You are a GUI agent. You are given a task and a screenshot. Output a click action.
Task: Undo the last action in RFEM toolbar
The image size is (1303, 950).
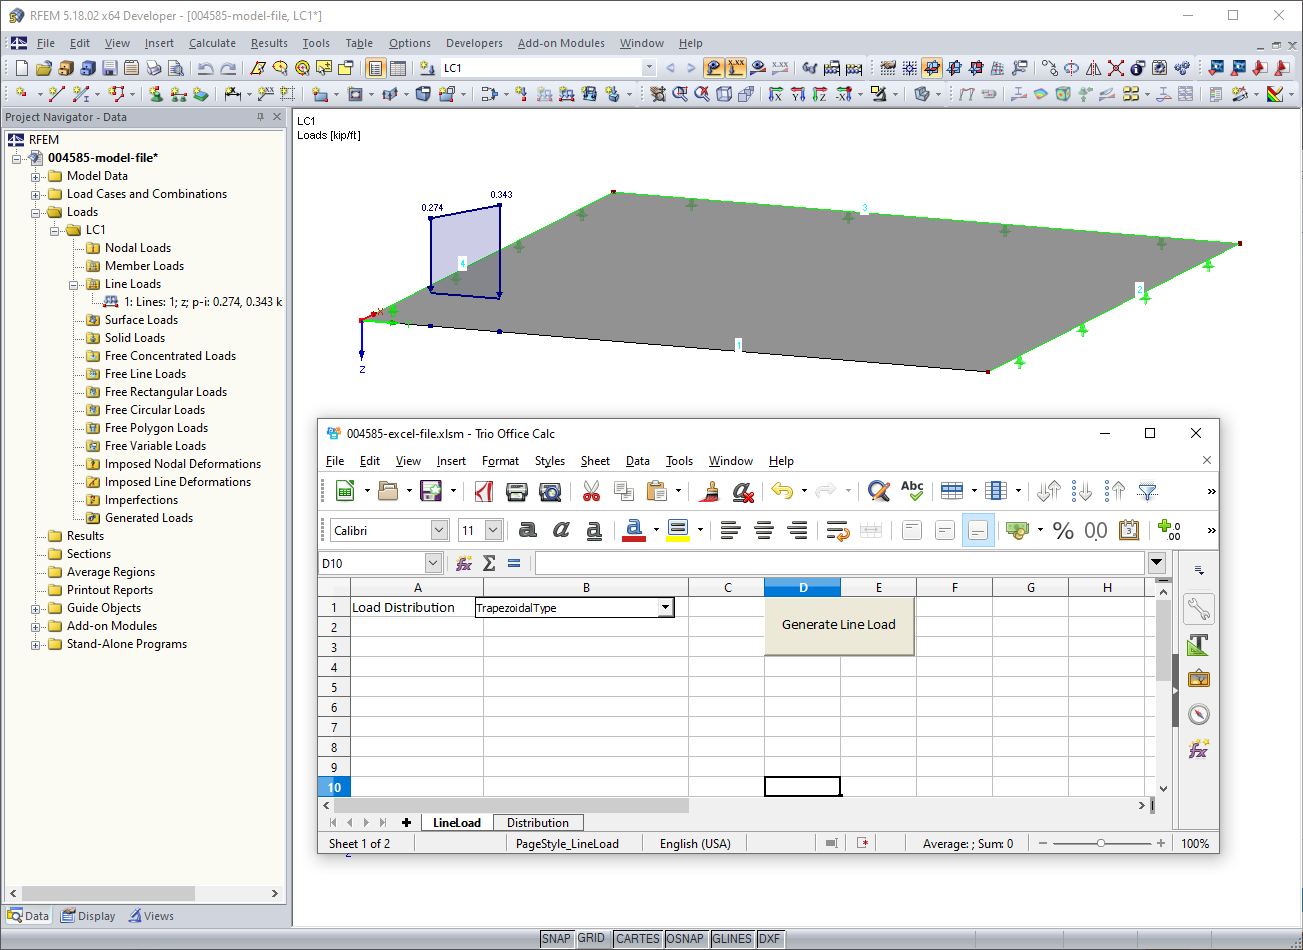tap(206, 67)
